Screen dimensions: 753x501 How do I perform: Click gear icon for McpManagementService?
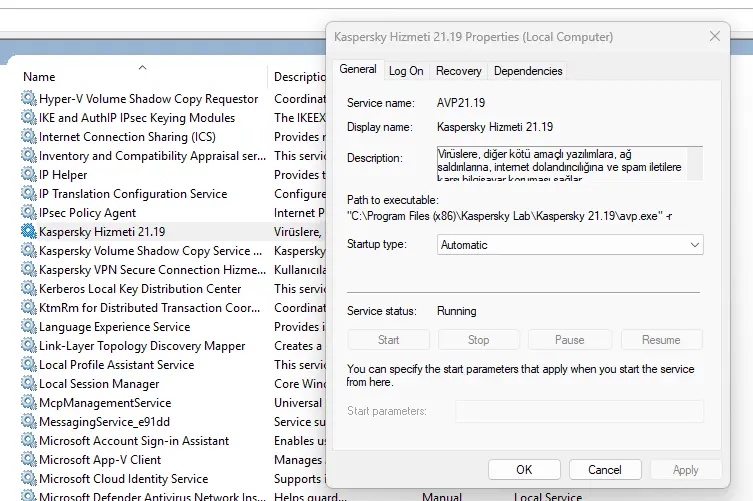(29, 403)
